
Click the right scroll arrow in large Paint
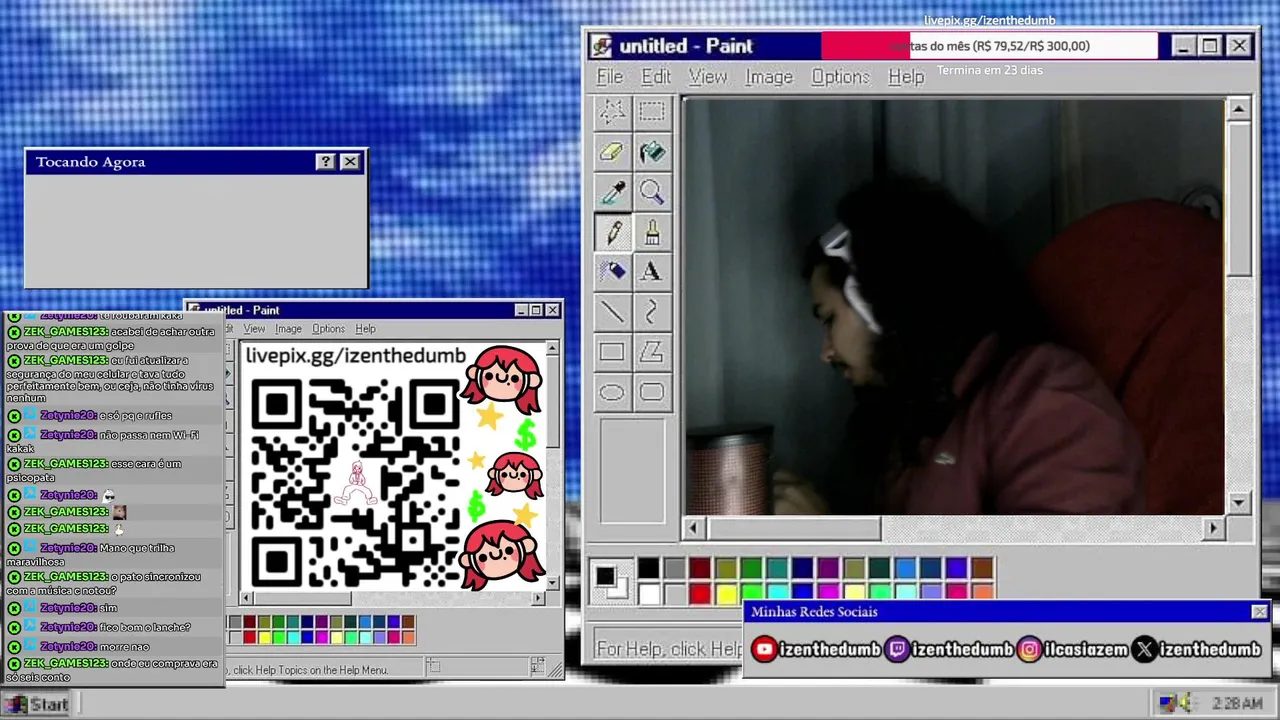click(1213, 528)
